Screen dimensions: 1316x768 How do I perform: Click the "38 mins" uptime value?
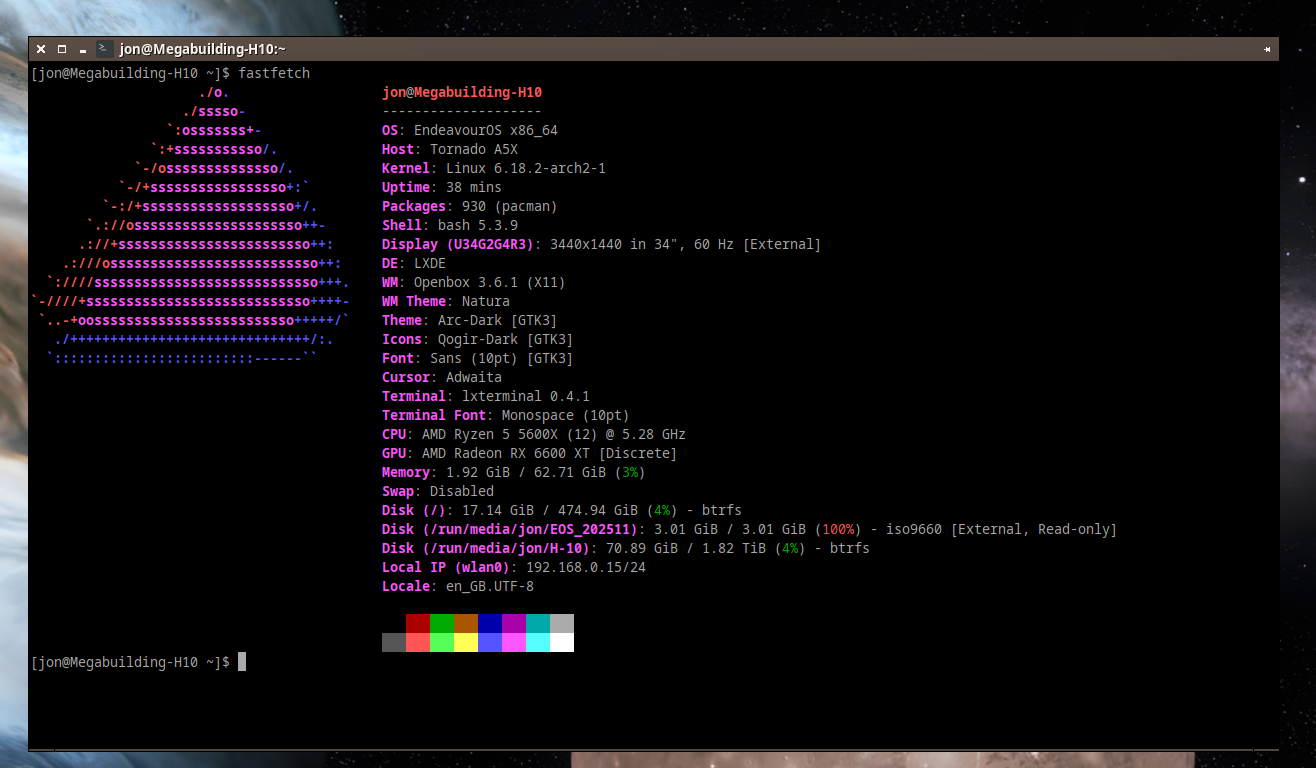pyautogui.click(x=474, y=187)
